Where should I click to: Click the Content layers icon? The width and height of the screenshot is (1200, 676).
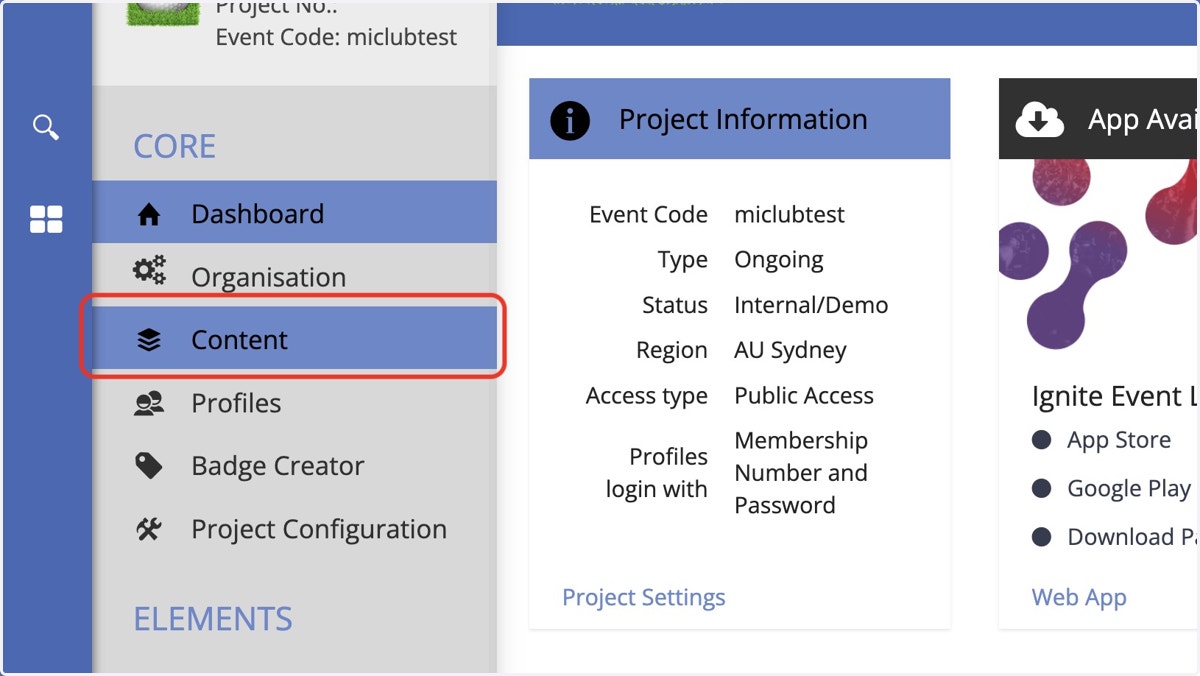pyautogui.click(x=149, y=340)
